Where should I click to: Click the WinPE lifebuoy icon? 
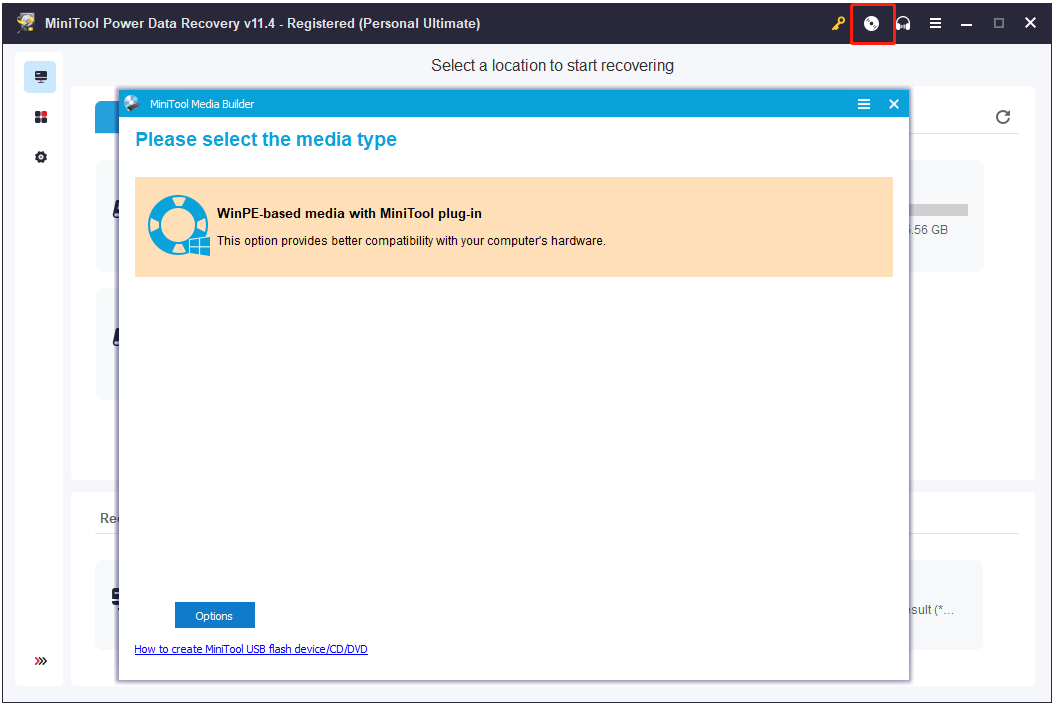point(179,225)
